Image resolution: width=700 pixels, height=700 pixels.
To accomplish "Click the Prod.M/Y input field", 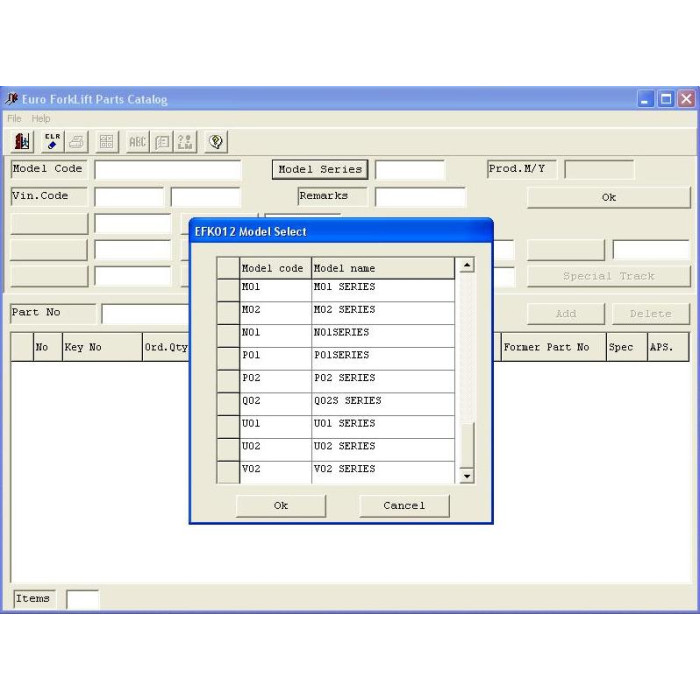I will (x=599, y=170).
